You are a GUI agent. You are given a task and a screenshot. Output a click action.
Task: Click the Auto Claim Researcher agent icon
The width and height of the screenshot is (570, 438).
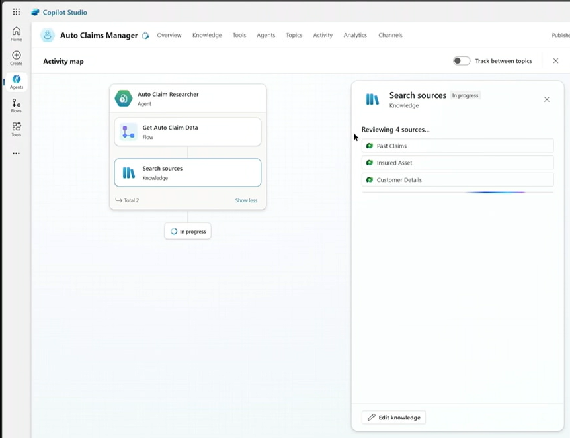click(x=124, y=99)
